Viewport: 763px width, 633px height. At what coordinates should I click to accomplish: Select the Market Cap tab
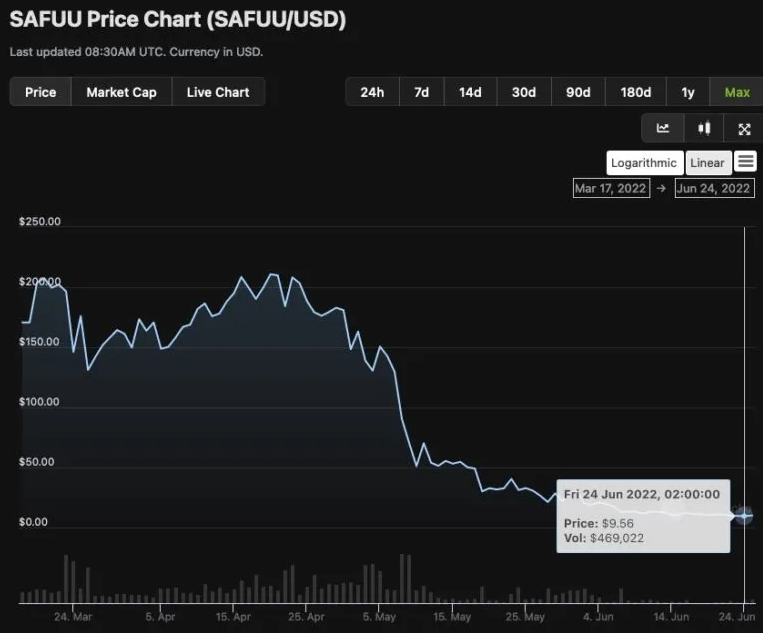pyautogui.click(x=122, y=92)
